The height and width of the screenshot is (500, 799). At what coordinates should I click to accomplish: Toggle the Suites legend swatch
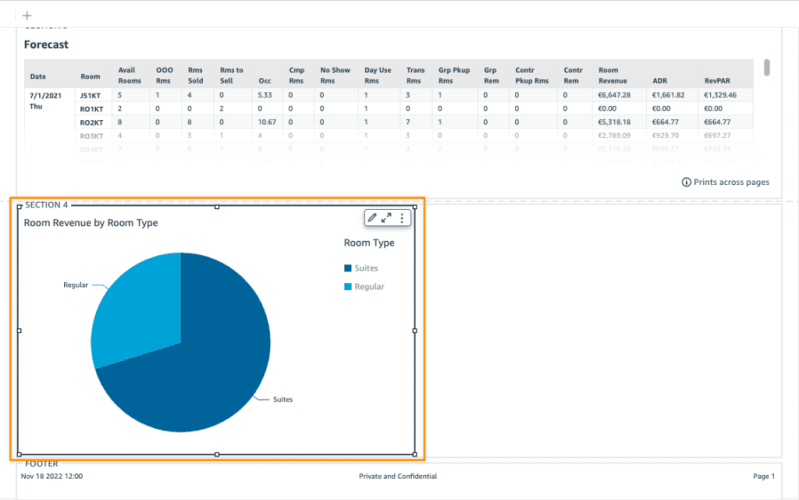(x=348, y=268)
